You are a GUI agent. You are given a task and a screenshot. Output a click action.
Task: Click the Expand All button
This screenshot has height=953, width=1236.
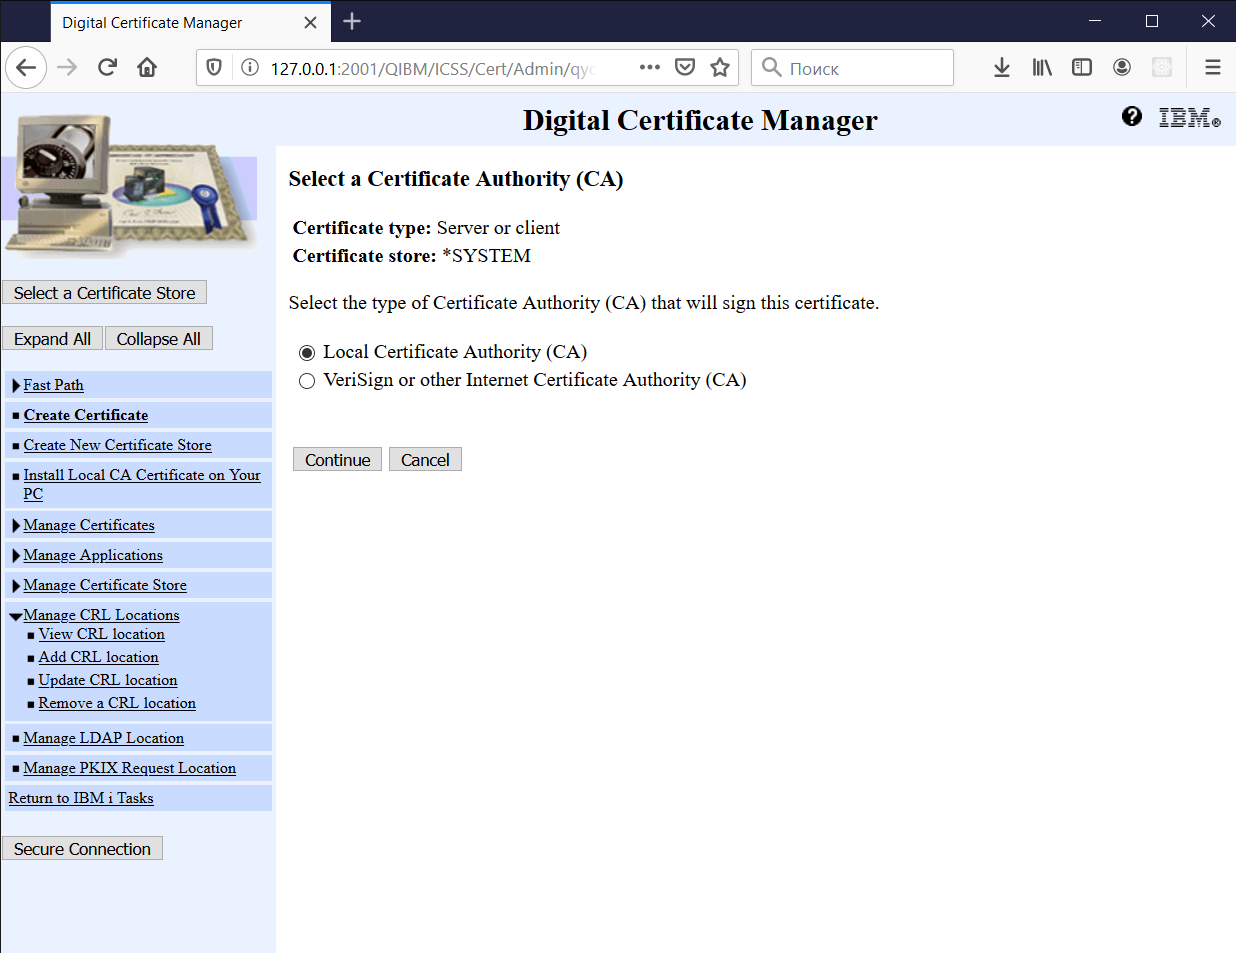(x=52, y=338)
